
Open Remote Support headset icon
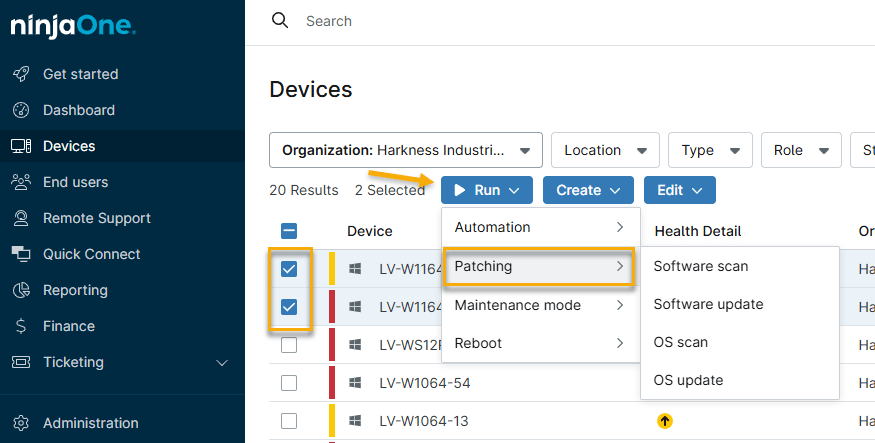tap(21, 218)
